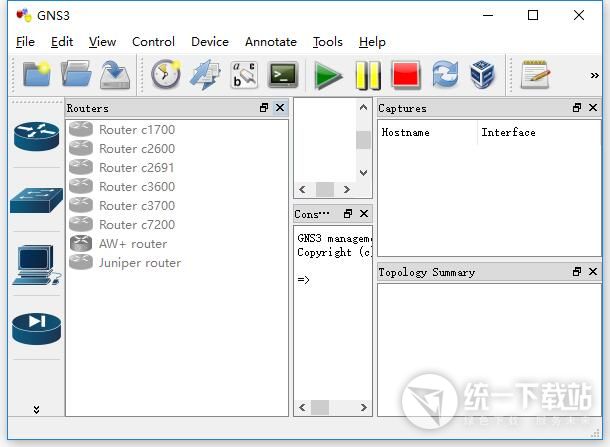Image resolution: width=610 pixels, height=447 pixels.
Task: Select Router c7200 in list
Action: tap(177, 225)
